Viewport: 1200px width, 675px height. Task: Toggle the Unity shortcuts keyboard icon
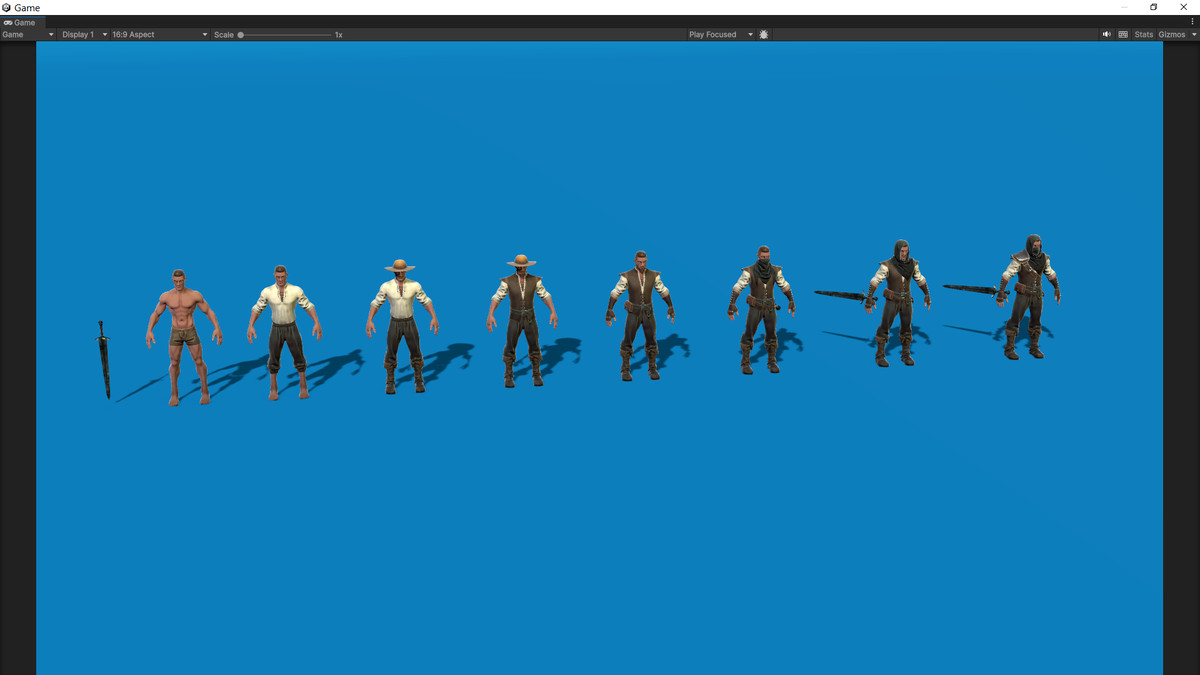[1123, 34]
